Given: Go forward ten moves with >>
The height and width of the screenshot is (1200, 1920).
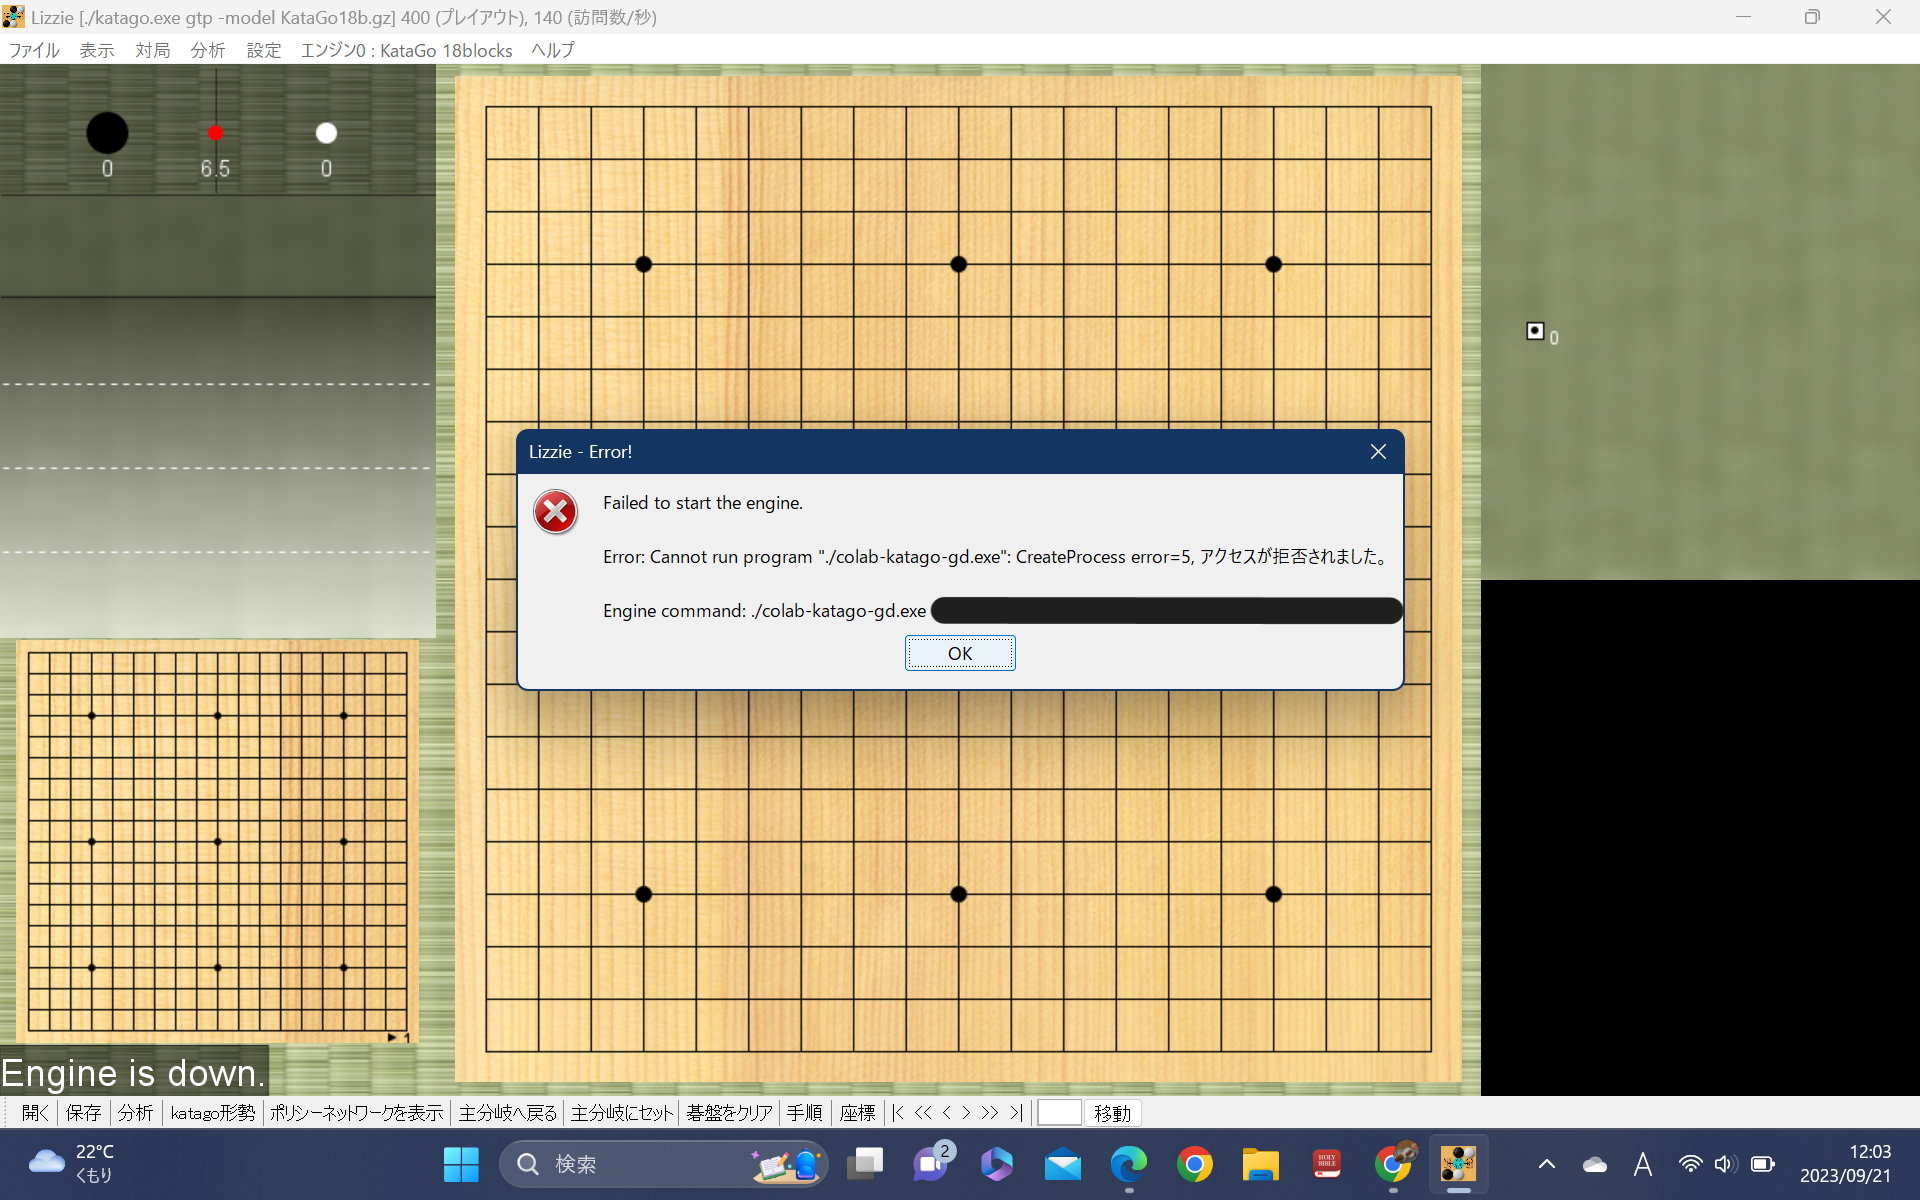Looking at the screenshot, I should tap(990, 1113).
